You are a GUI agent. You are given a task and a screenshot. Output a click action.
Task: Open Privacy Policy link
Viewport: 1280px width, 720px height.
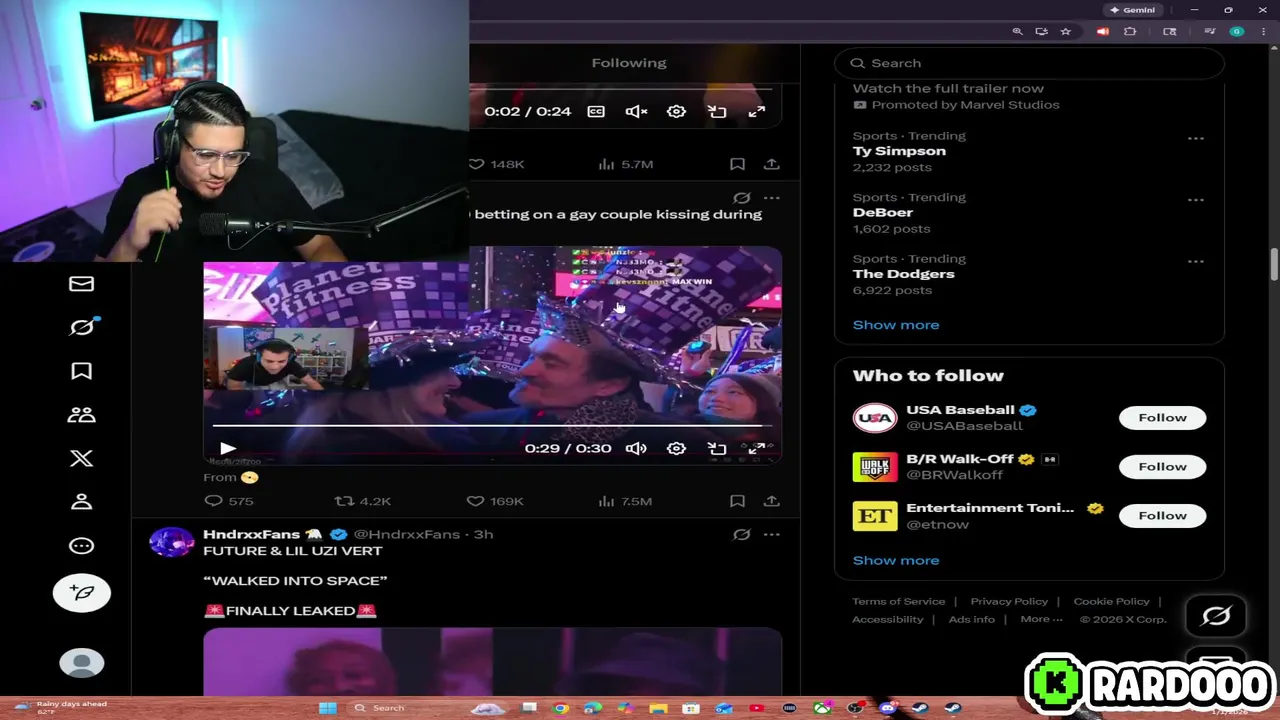pyautogui.click(x=1009, y=601)
